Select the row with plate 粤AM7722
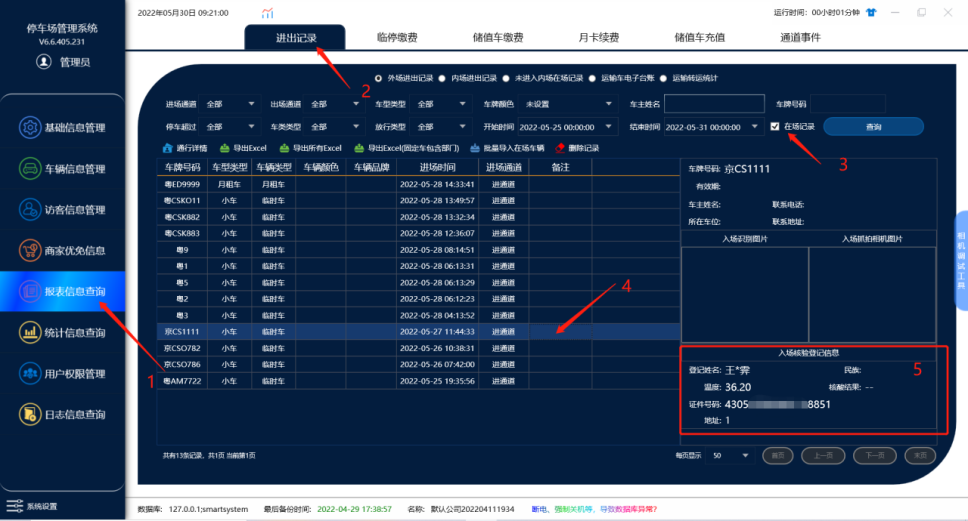Viewport: 968px width, 521px height. click(419, 381)
